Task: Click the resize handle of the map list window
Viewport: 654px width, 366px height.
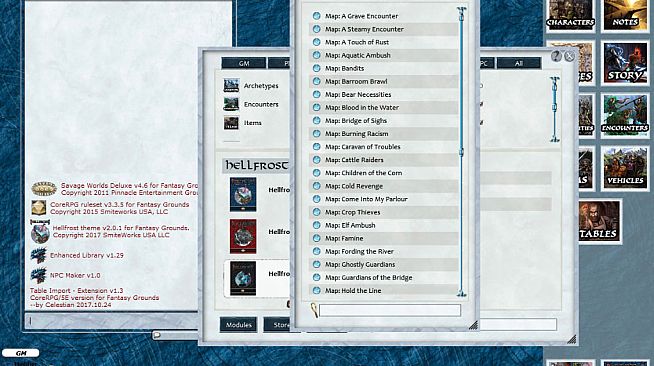Action: 473,325
